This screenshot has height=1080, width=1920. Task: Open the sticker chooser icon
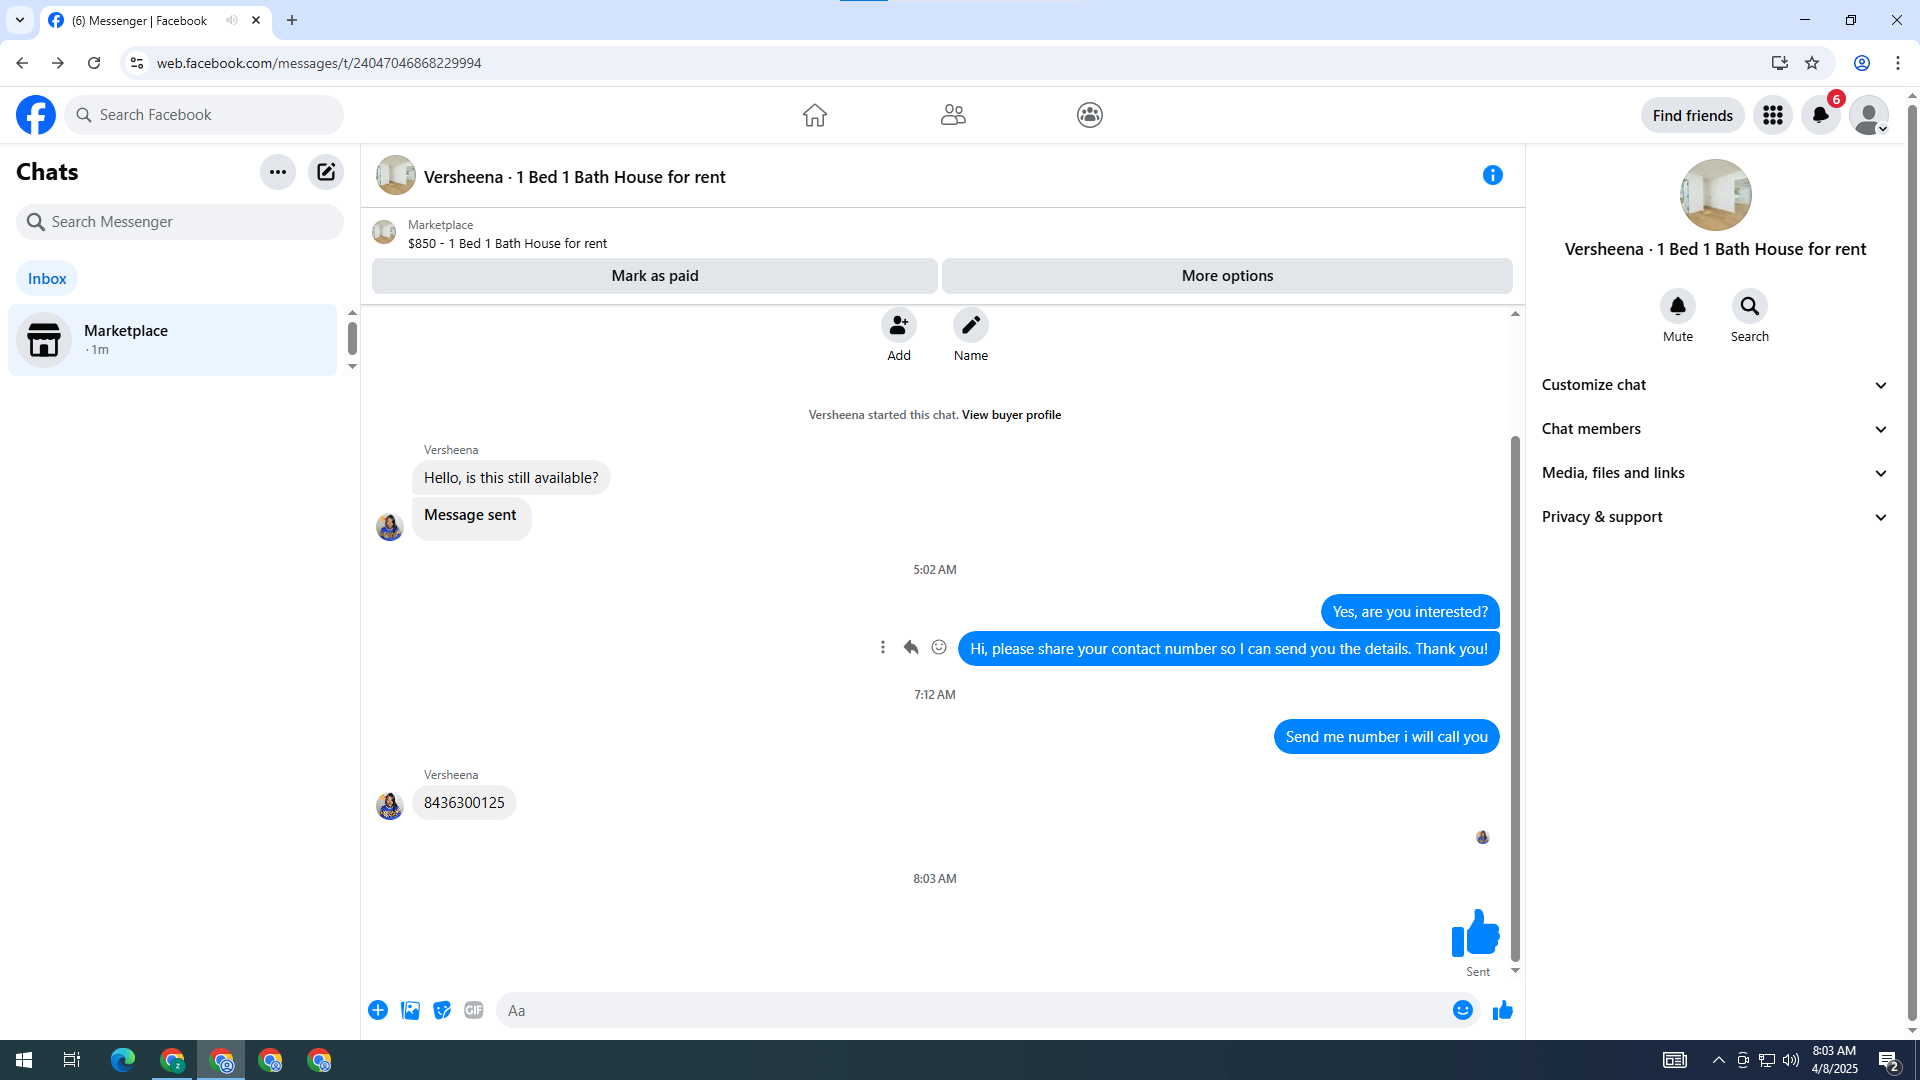click(x=442, y=1010)
